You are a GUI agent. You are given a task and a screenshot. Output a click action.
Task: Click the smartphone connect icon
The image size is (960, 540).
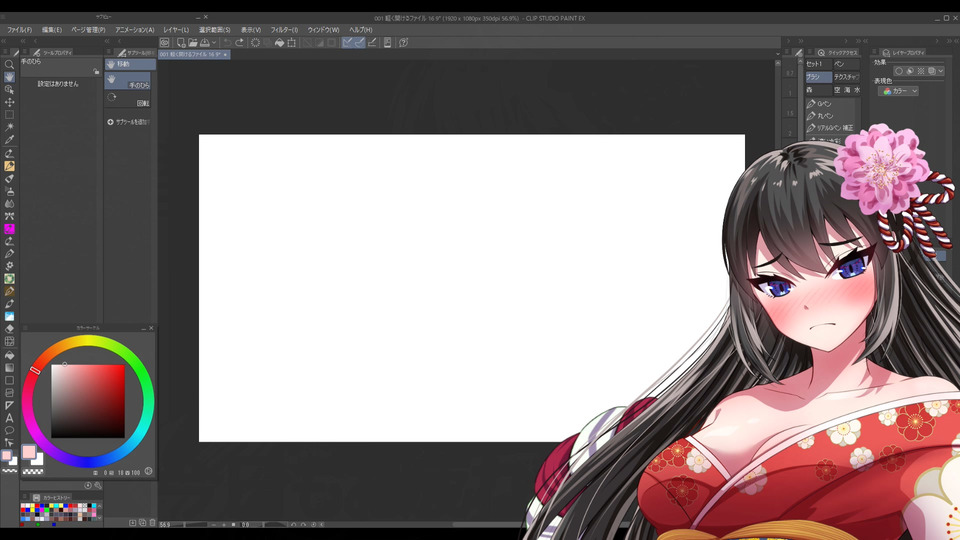387,42
